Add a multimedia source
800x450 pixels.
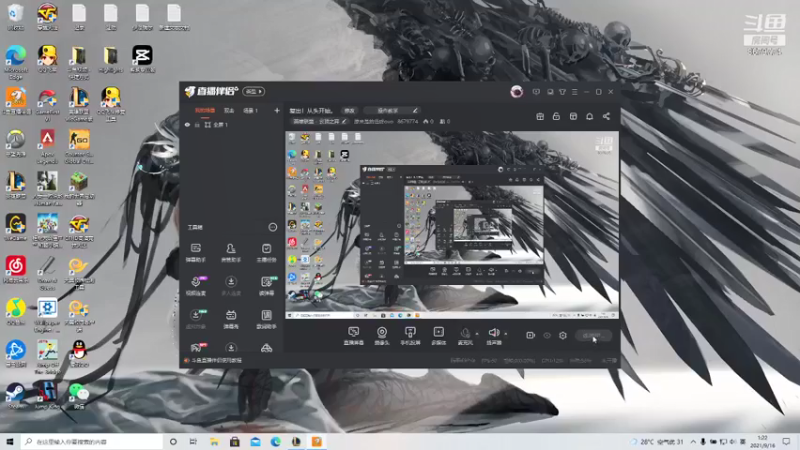(x=439, y=336)
